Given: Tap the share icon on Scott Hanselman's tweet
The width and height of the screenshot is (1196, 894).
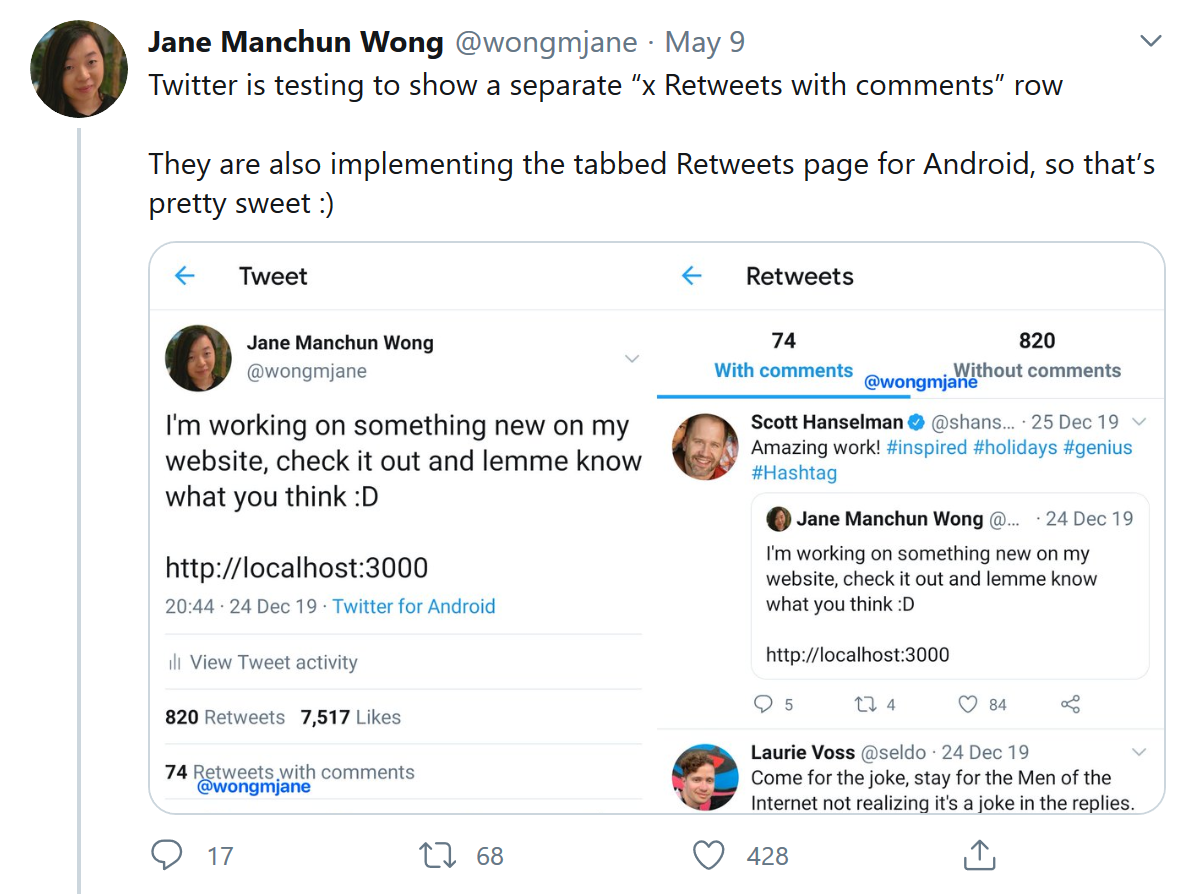Looking at the screenshot, I should (1070, 704).
